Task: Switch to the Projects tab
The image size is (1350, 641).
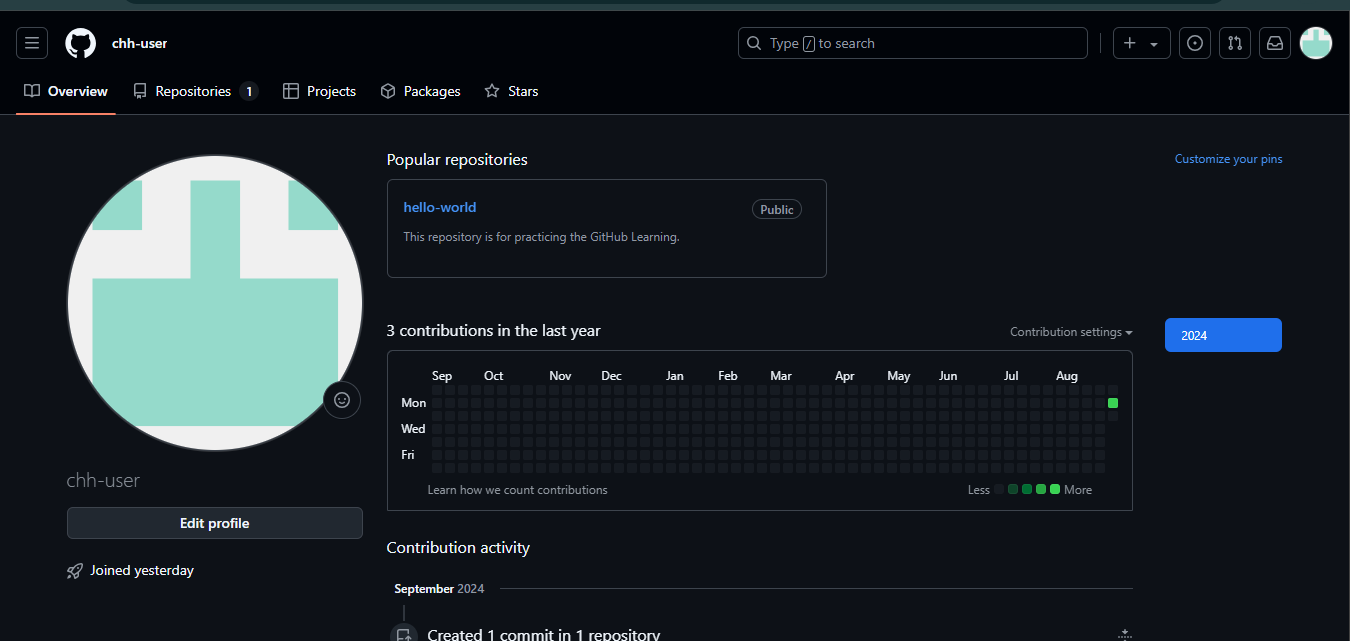Action: [320, 91]
